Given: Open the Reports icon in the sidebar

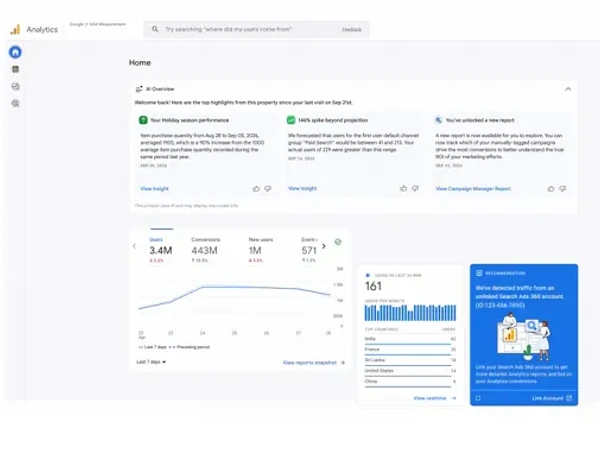Looking at the screenshot, I should (15, 69).
